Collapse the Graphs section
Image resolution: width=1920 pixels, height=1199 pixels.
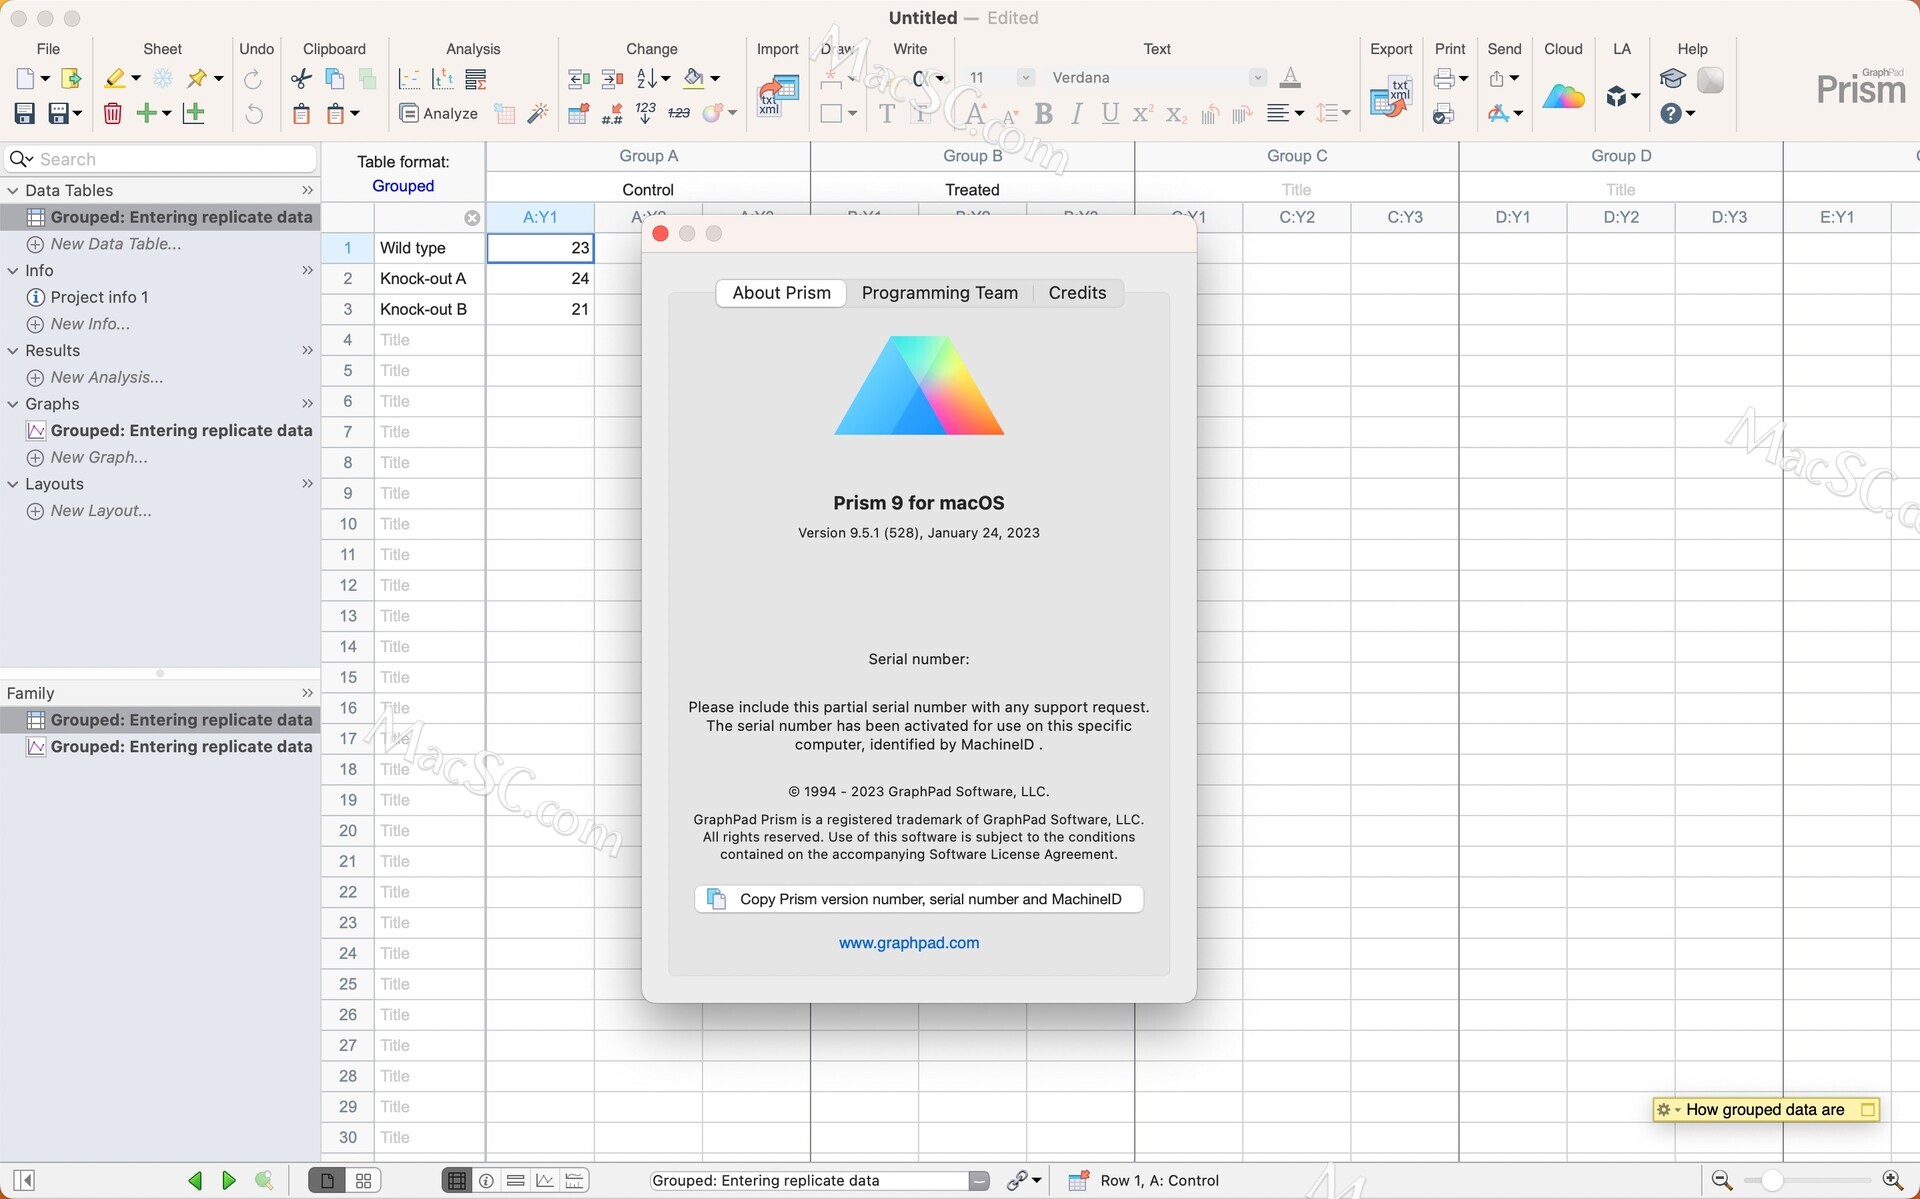tap(13, 404)
